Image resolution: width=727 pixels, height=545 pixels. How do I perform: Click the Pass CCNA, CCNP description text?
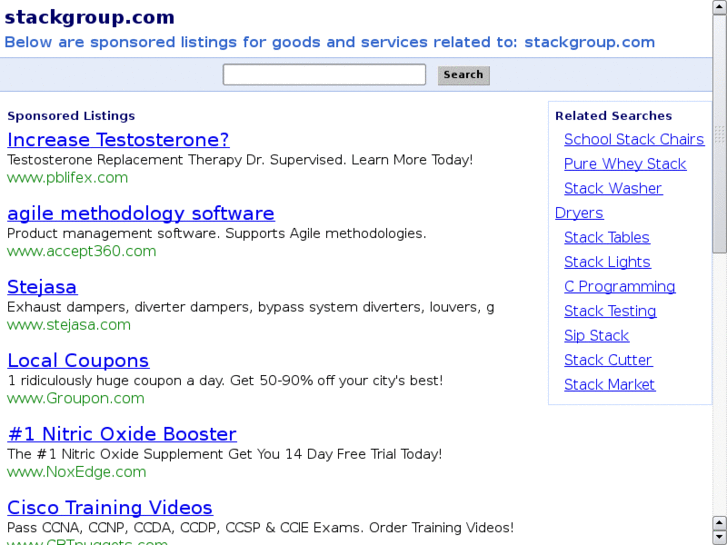pos(260,528)
